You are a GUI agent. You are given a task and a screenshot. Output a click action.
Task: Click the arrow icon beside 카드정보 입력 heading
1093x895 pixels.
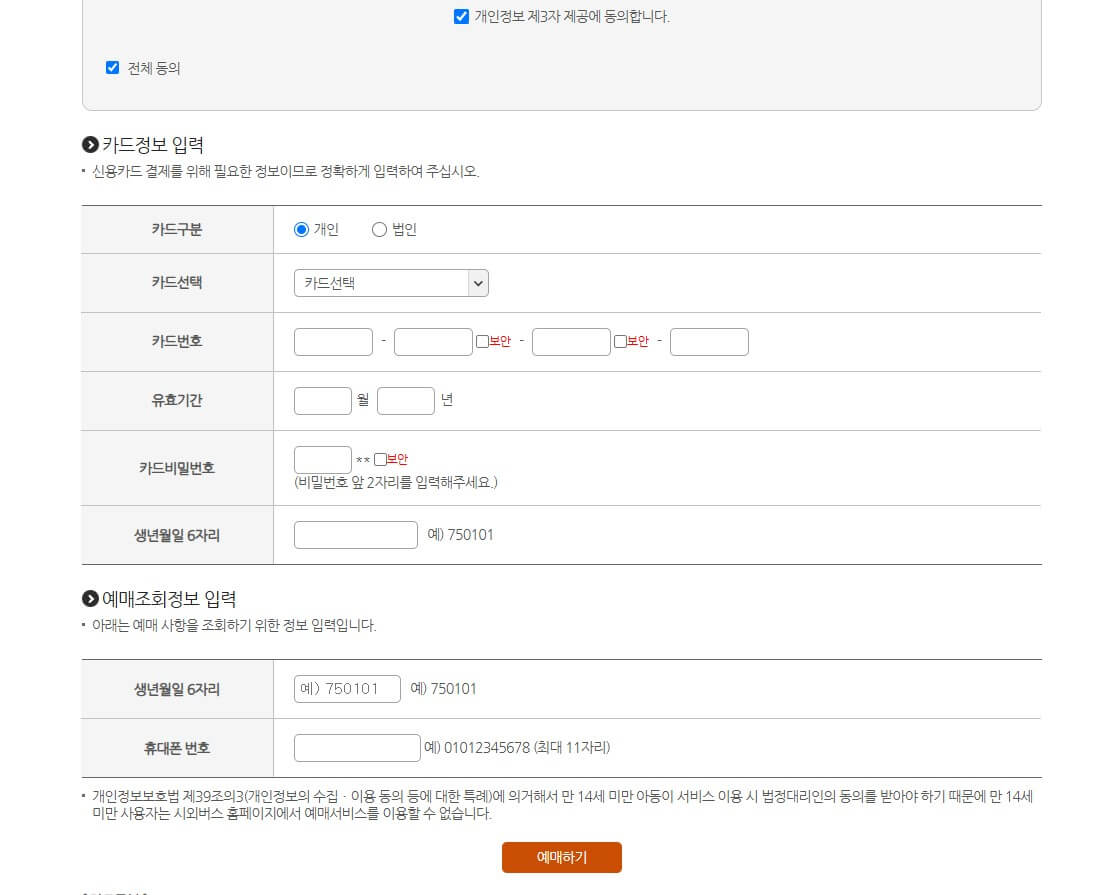(x=92, y=144)
